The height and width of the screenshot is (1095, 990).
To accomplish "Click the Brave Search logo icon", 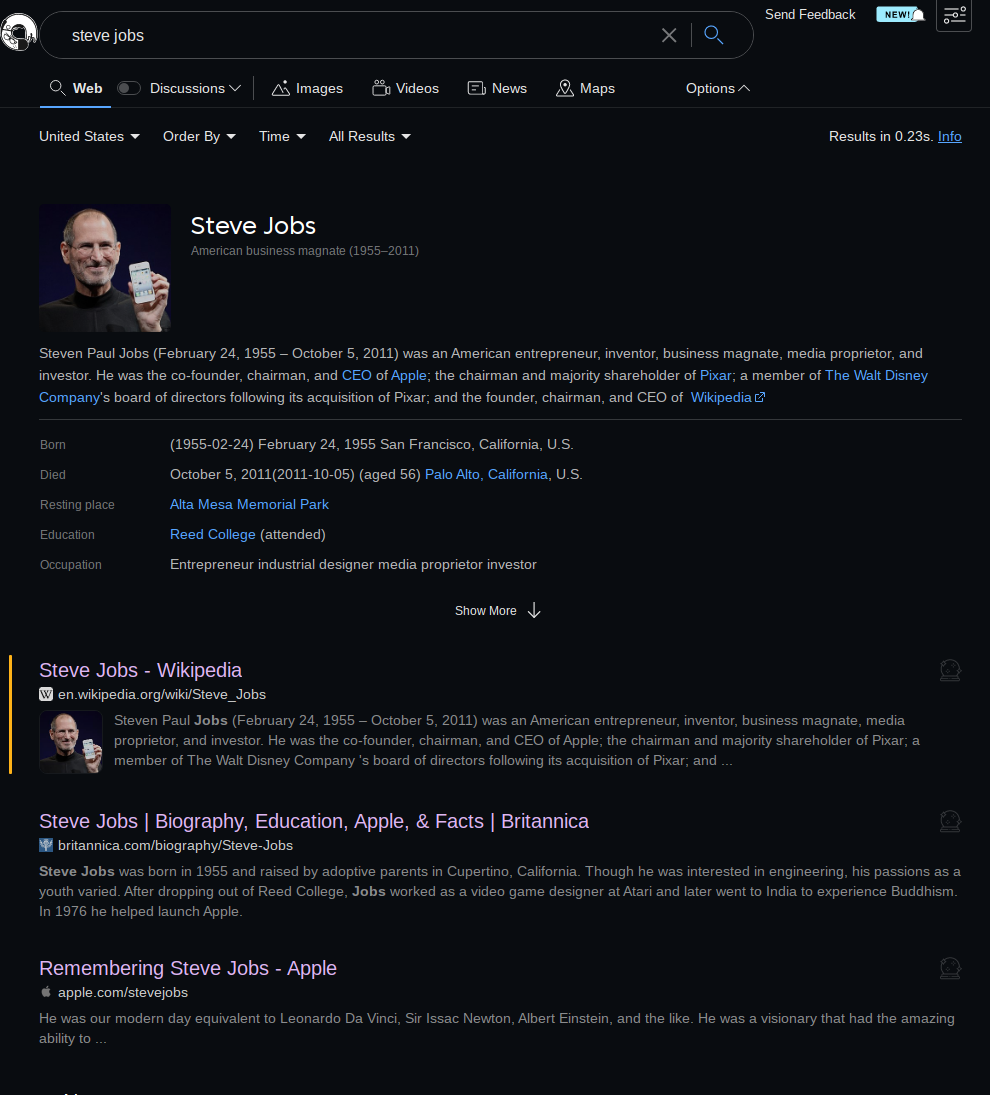I will pyautogui.click(x=18, y=32).
